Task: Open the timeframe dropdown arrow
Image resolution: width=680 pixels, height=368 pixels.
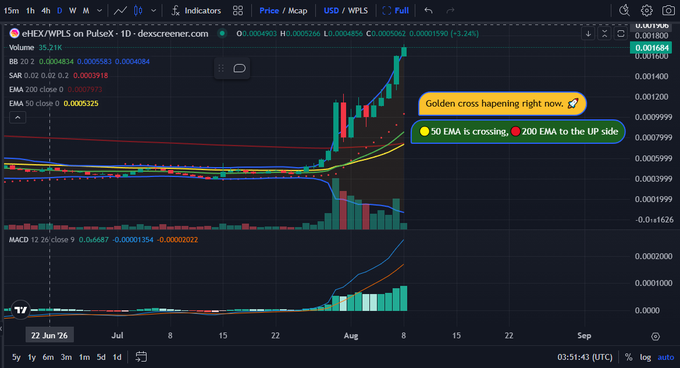Action: click(x=99, y=10)
